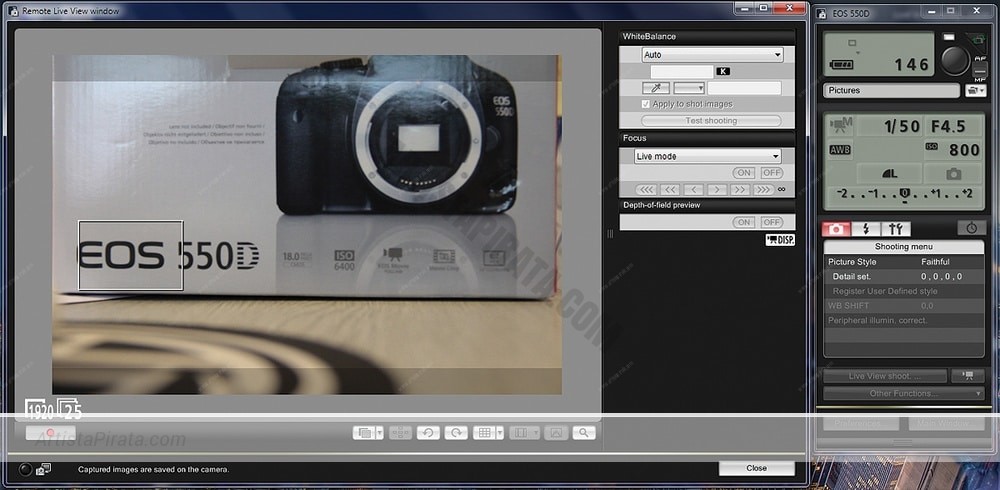The width and height of the screenshot is (1000, 490).
Task: Click the movie camera button in EOS 550D window
Action: (x=968, y=376)
